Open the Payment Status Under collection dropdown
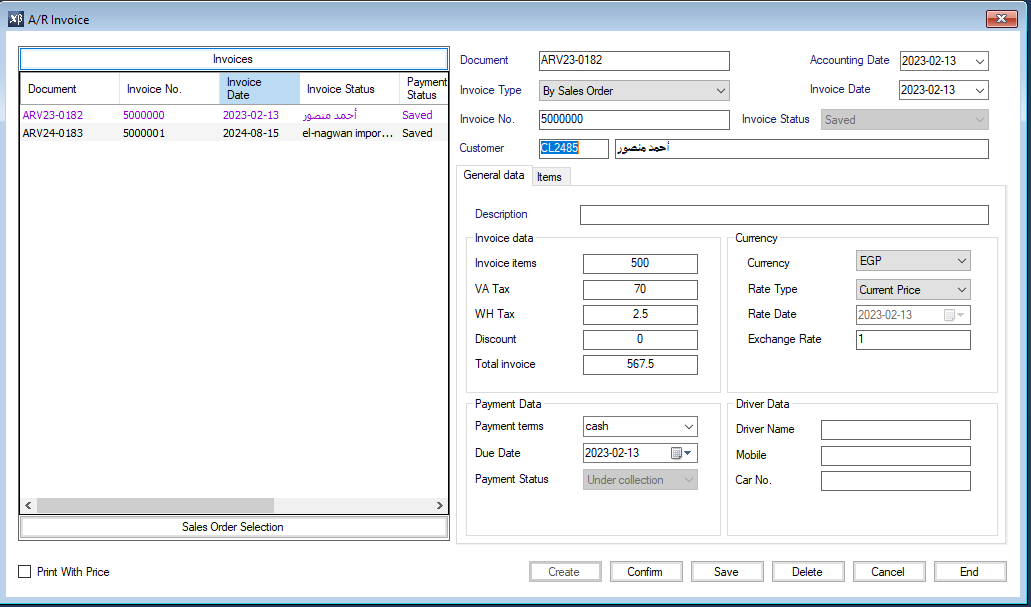 click(x=640, y=479)
